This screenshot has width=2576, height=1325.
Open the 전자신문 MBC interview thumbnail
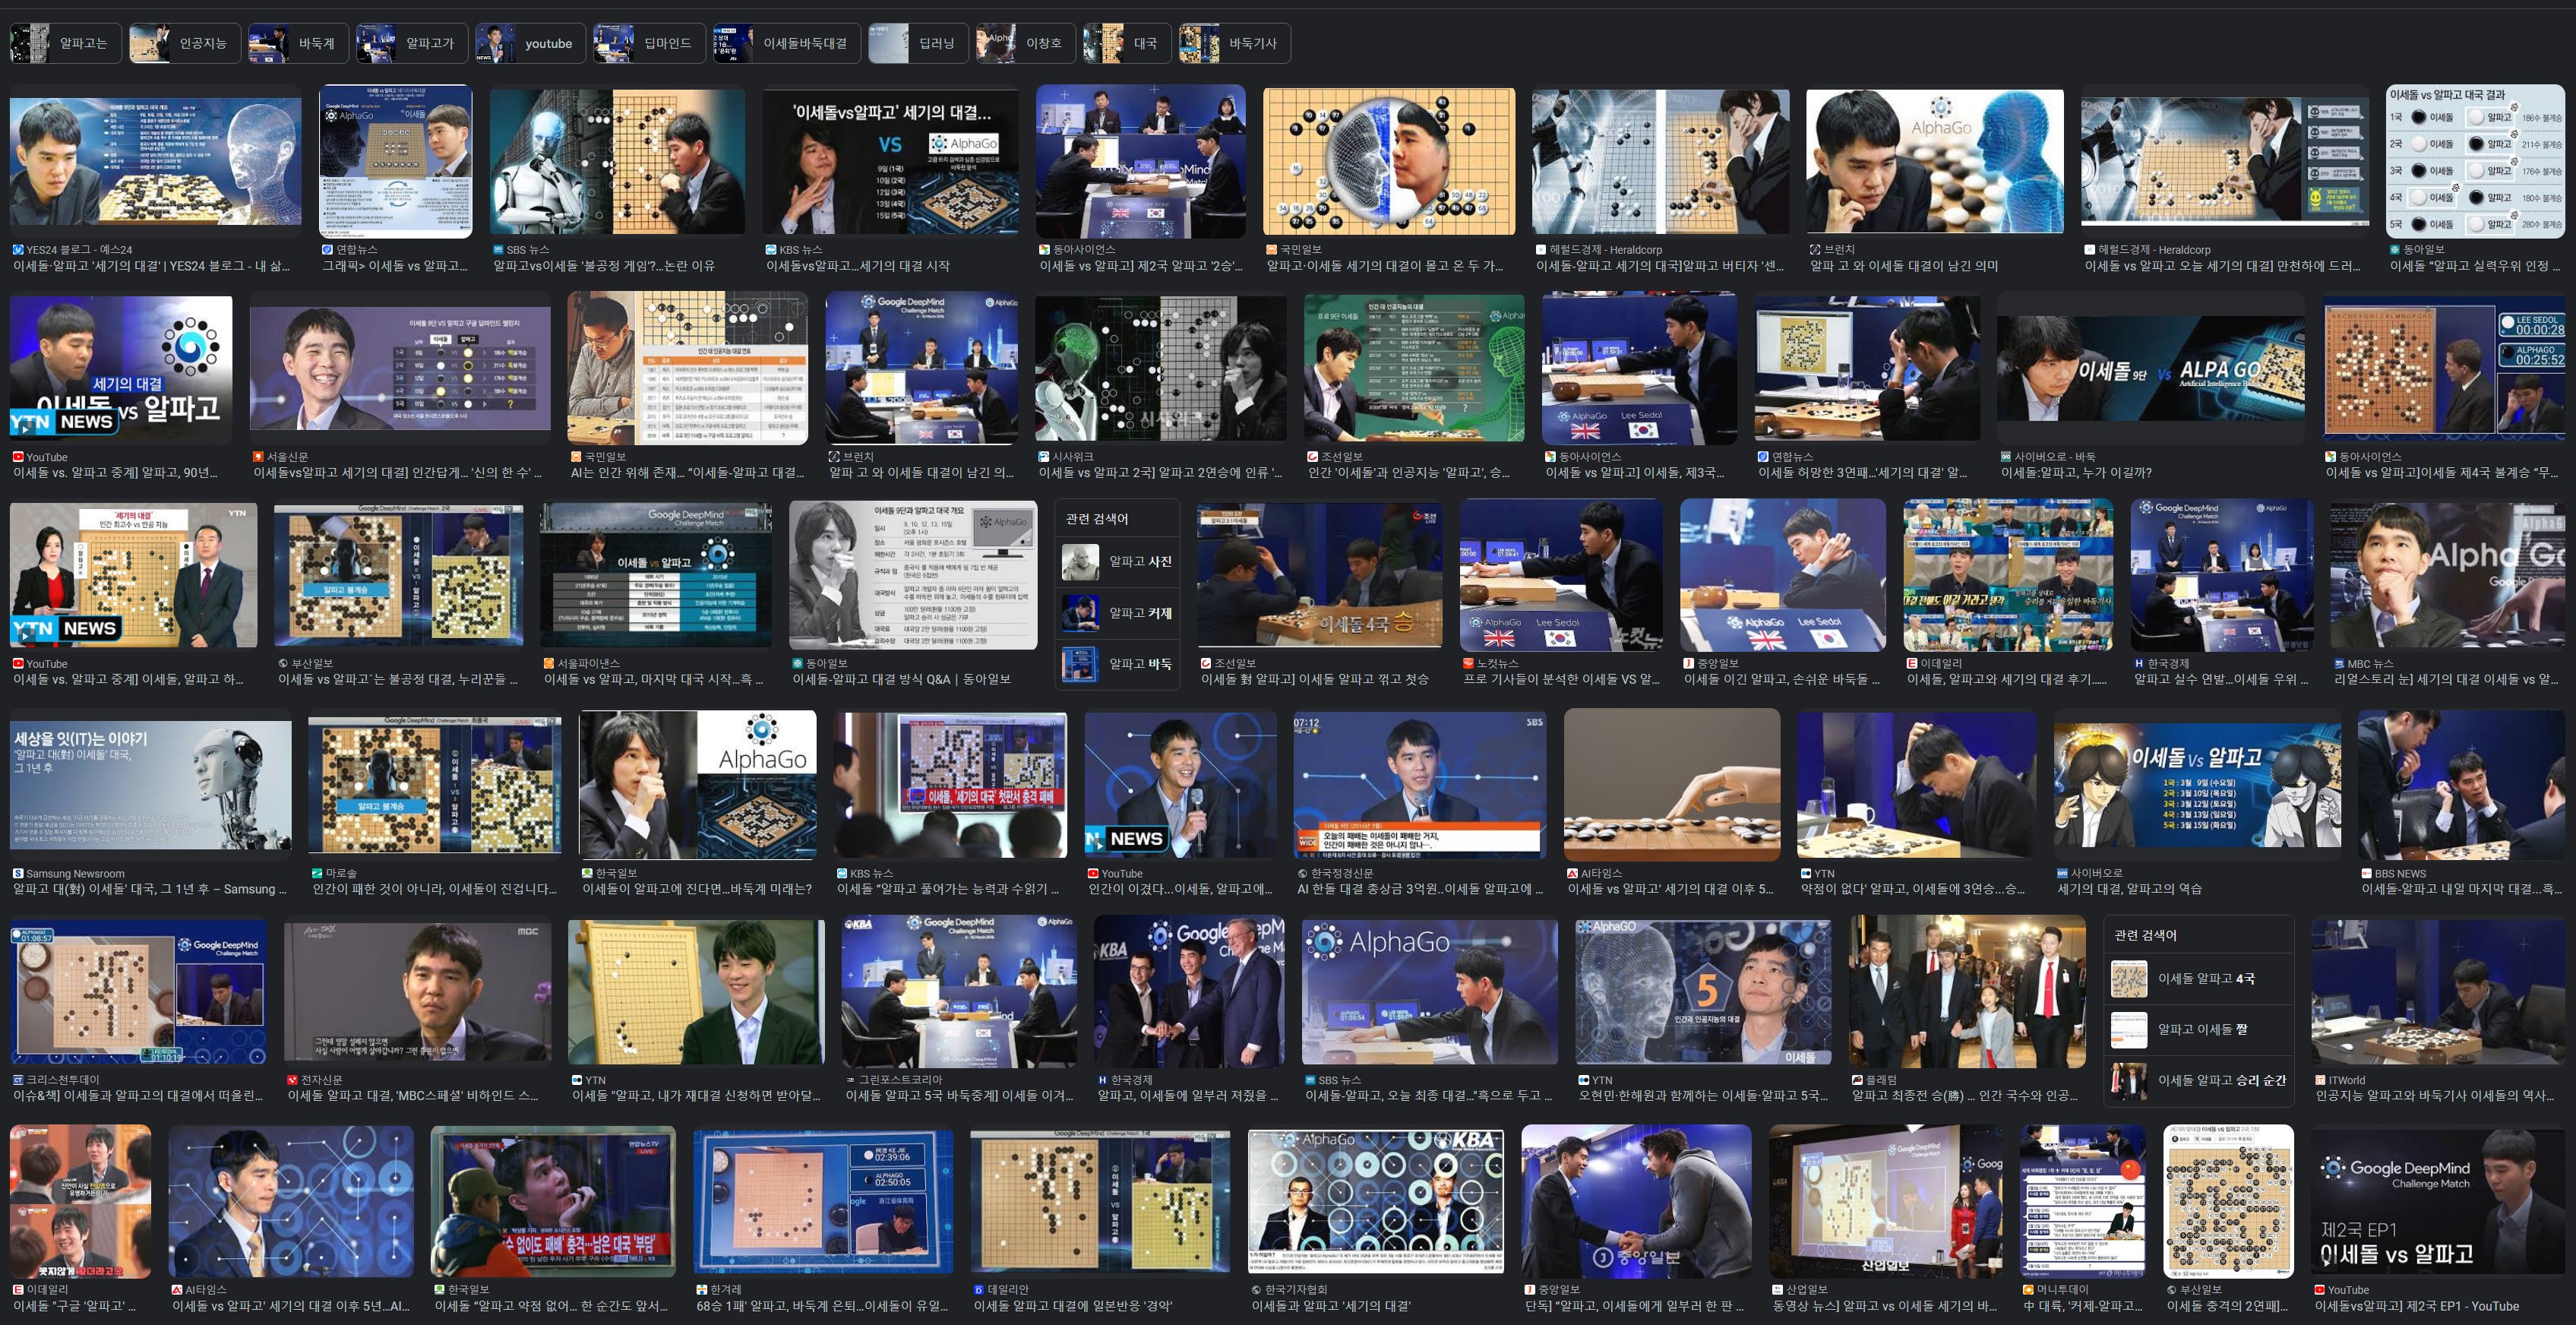click(x=417, y=991)
